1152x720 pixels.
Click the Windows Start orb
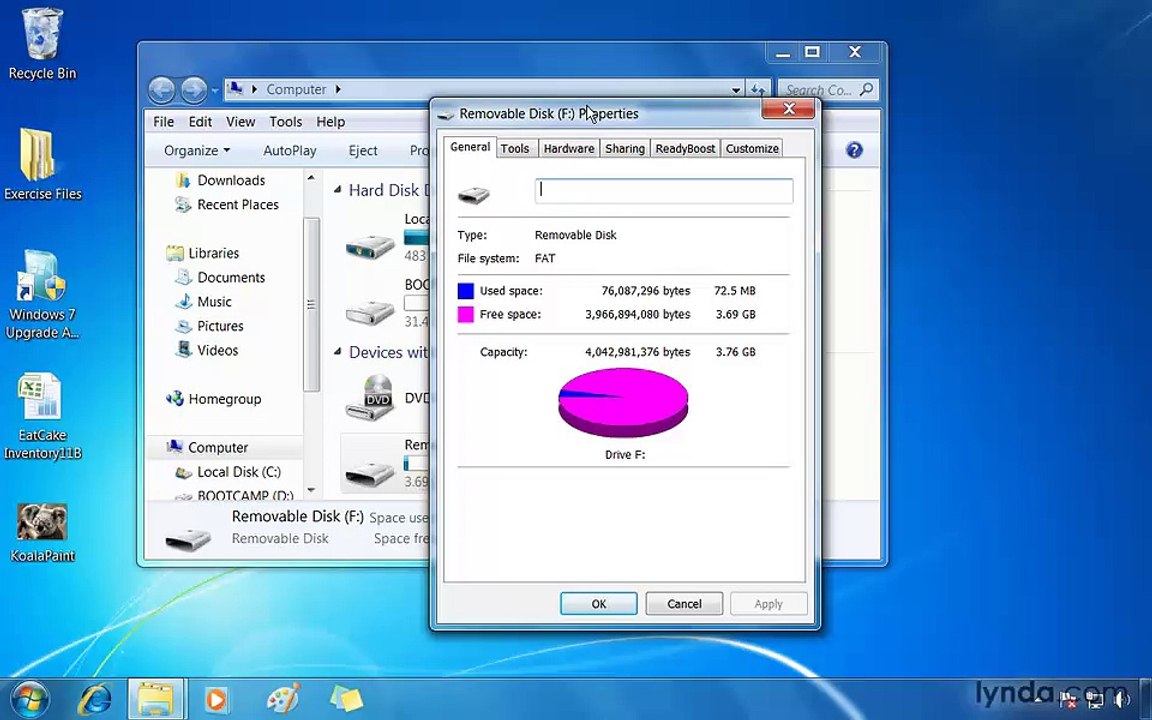(x=30, y=699)
